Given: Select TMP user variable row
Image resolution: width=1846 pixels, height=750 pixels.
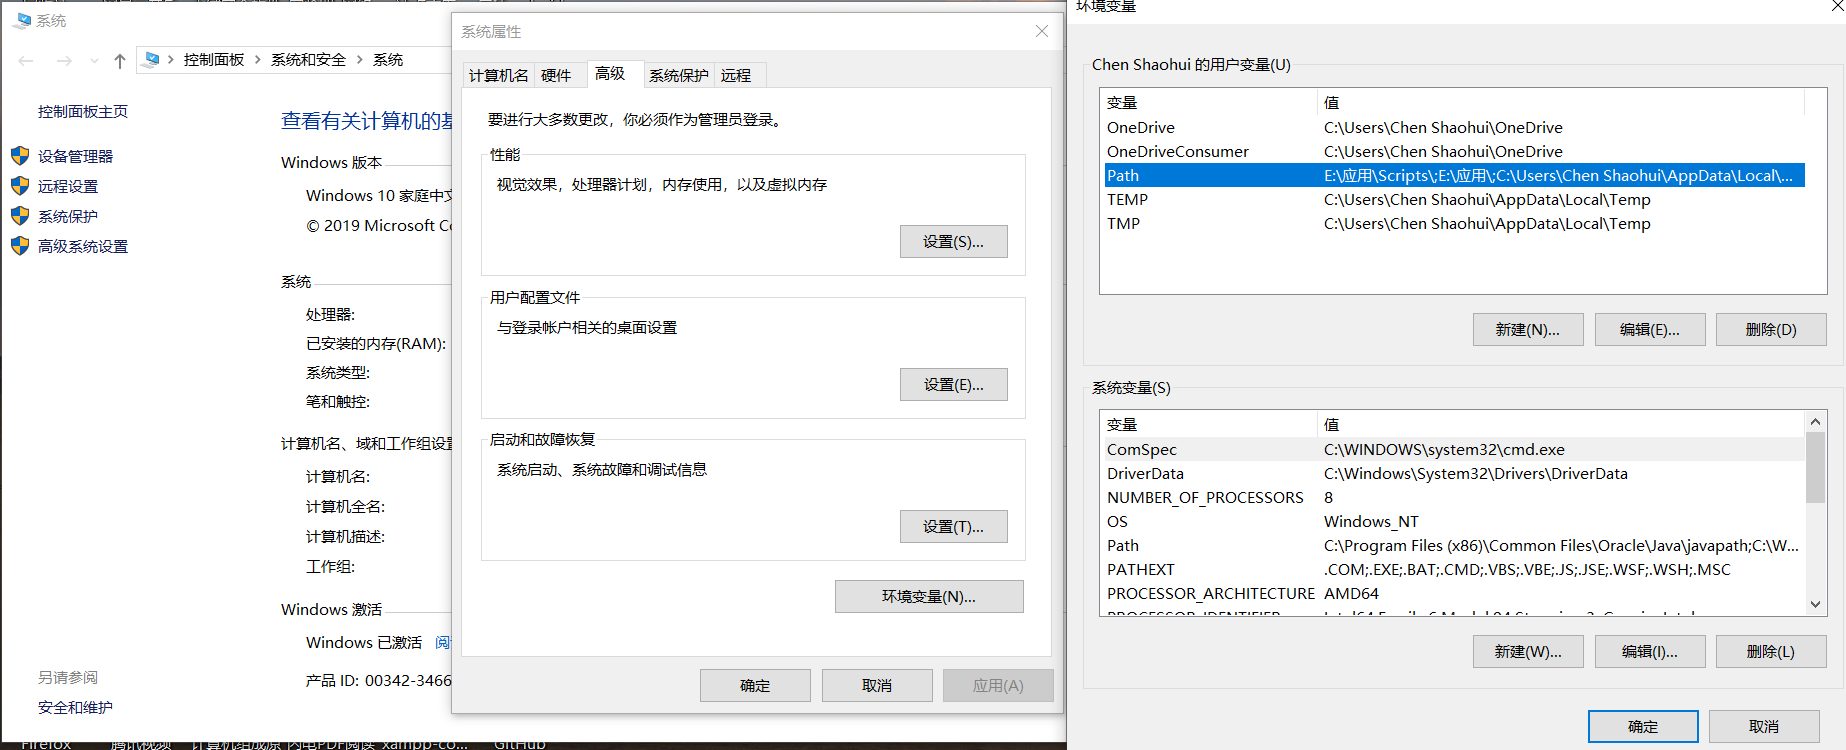Looking at the screenshot, I should pyautogui.click(x=1455, y=223).
